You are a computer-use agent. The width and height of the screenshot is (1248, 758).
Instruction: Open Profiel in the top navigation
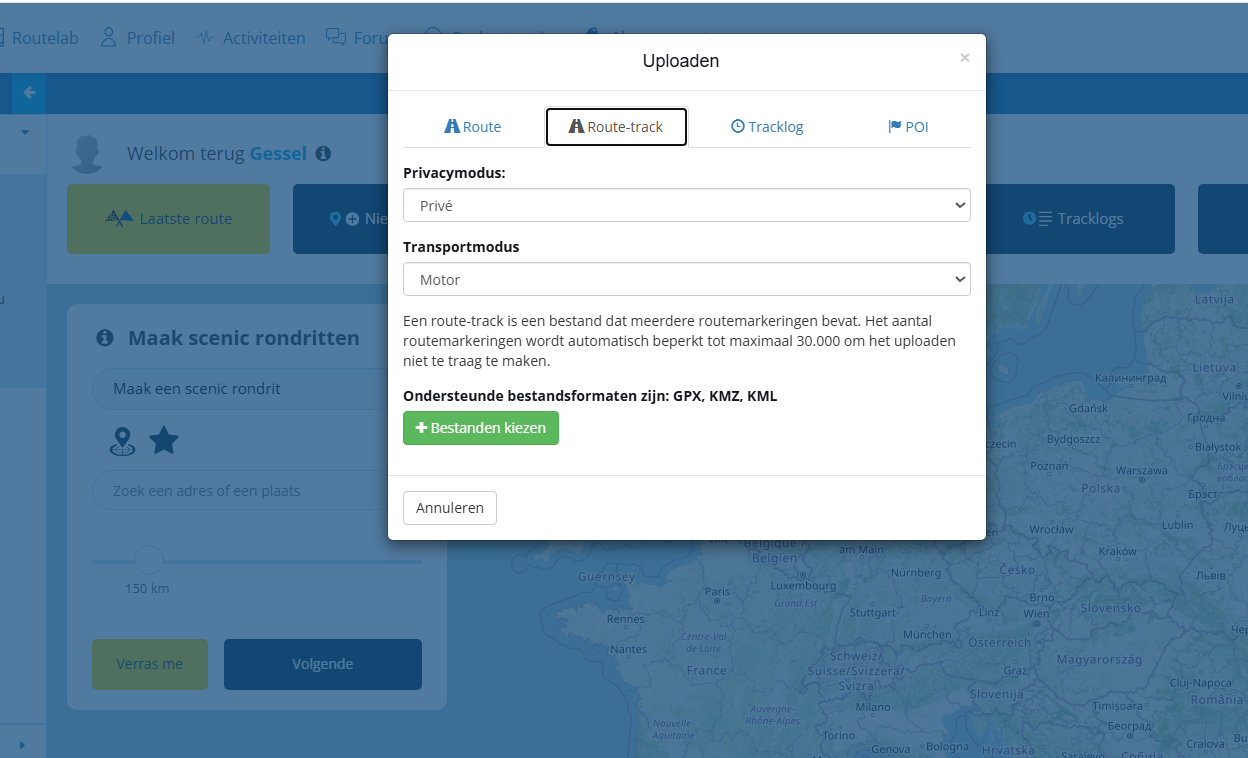tap(138, 38)
